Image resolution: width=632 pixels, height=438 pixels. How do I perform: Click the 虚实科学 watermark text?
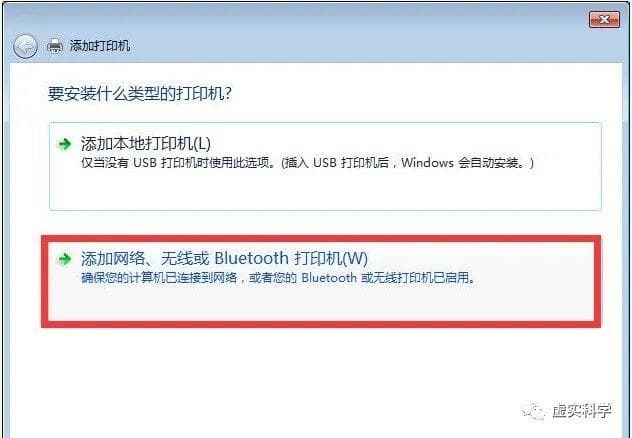(582, 411)
